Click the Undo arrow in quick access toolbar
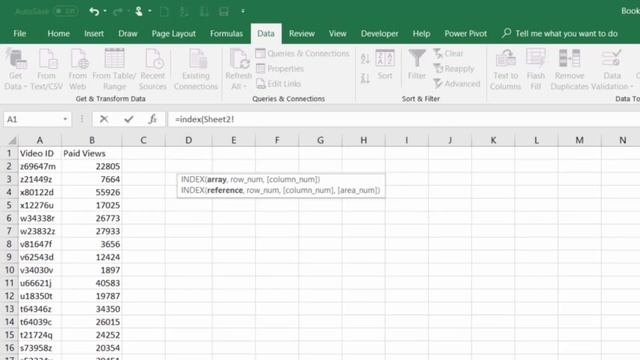The width and height of the screenshot is (640, 360). point(94,11)
